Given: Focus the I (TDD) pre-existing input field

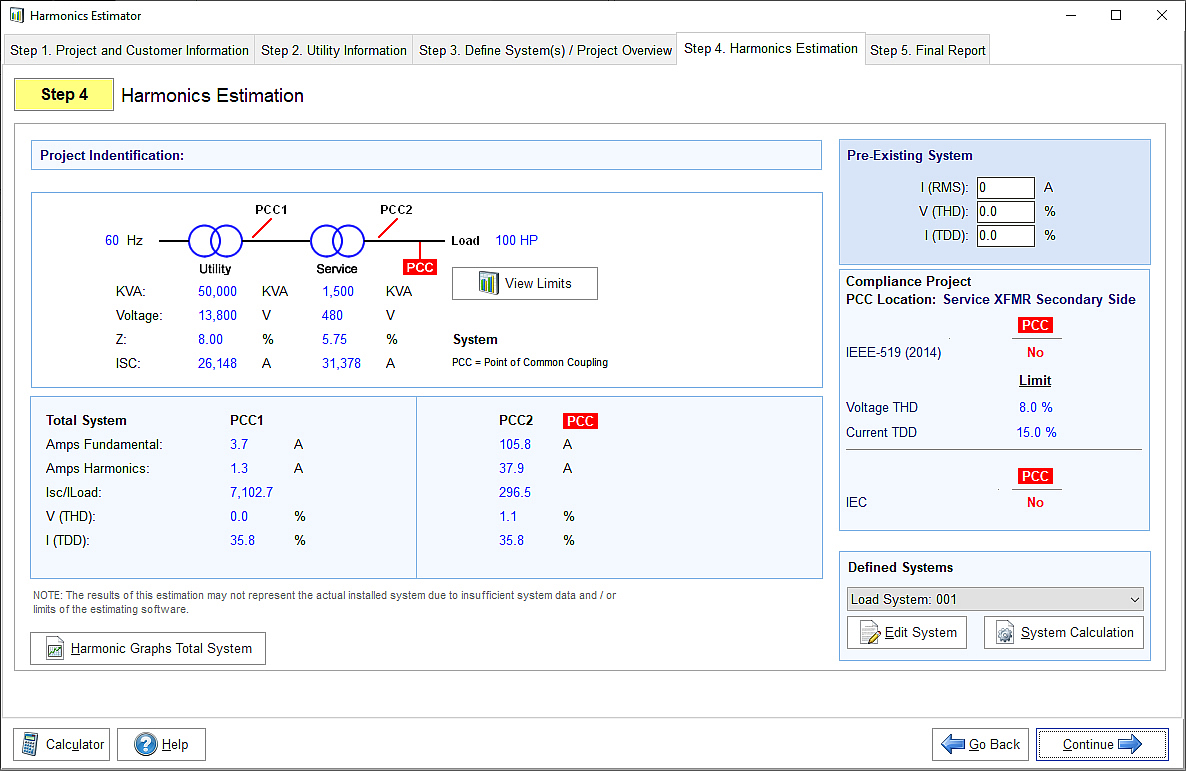Looking at the screenshot, I should [1005, 236].
